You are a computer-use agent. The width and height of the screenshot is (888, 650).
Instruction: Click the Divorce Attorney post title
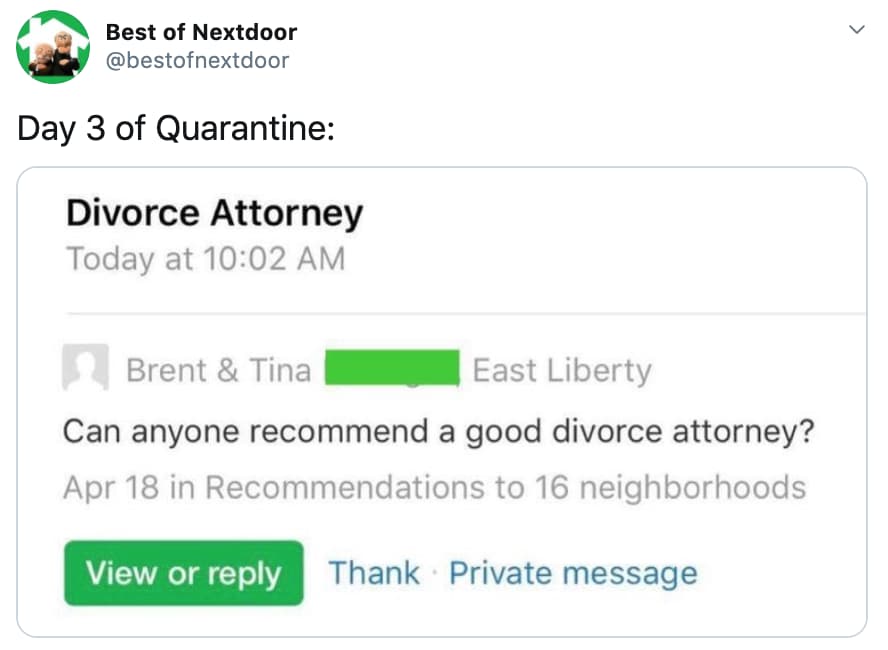click(214, 212)
